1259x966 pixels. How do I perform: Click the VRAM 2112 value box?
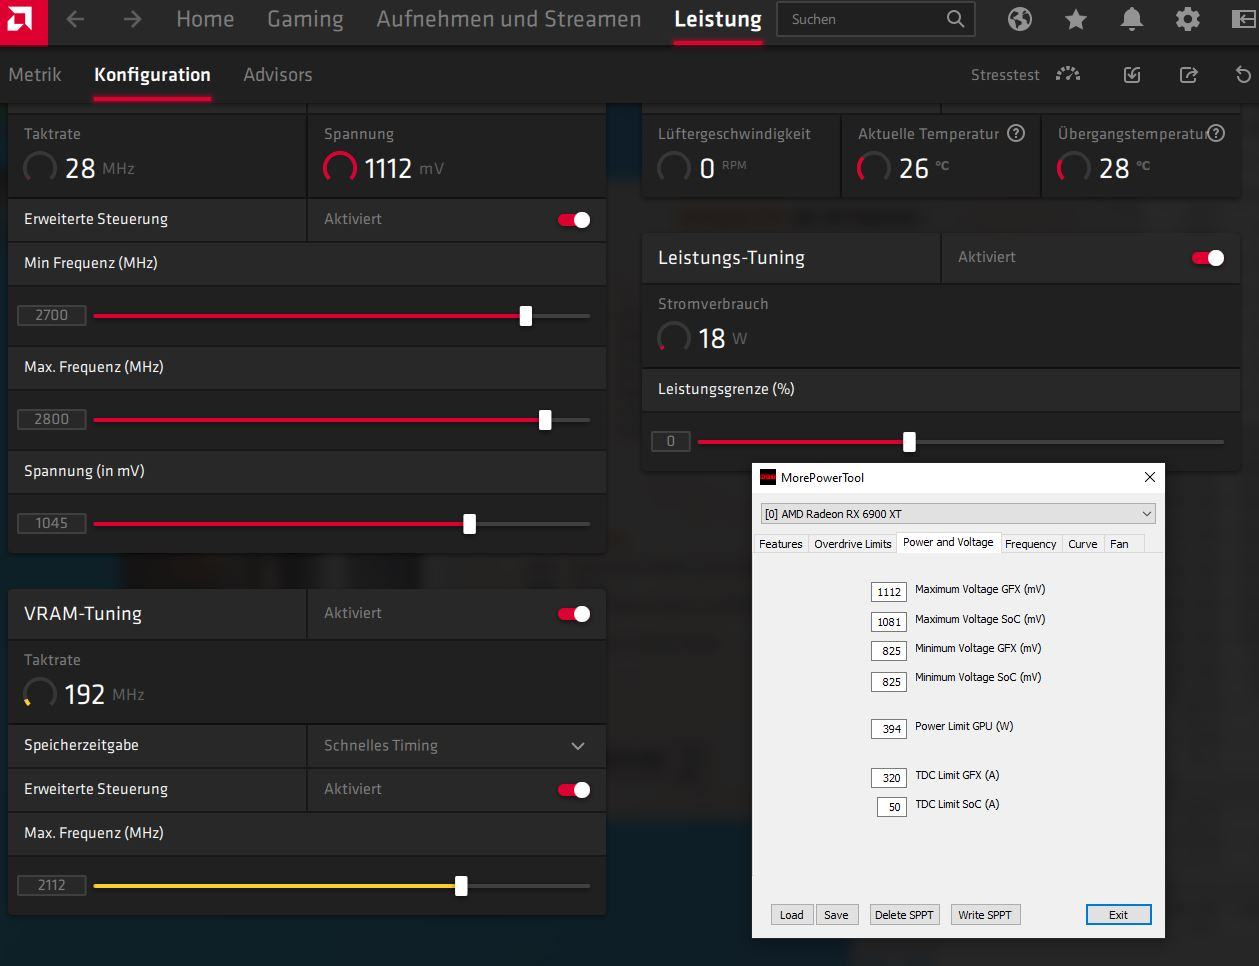point(52,885)
